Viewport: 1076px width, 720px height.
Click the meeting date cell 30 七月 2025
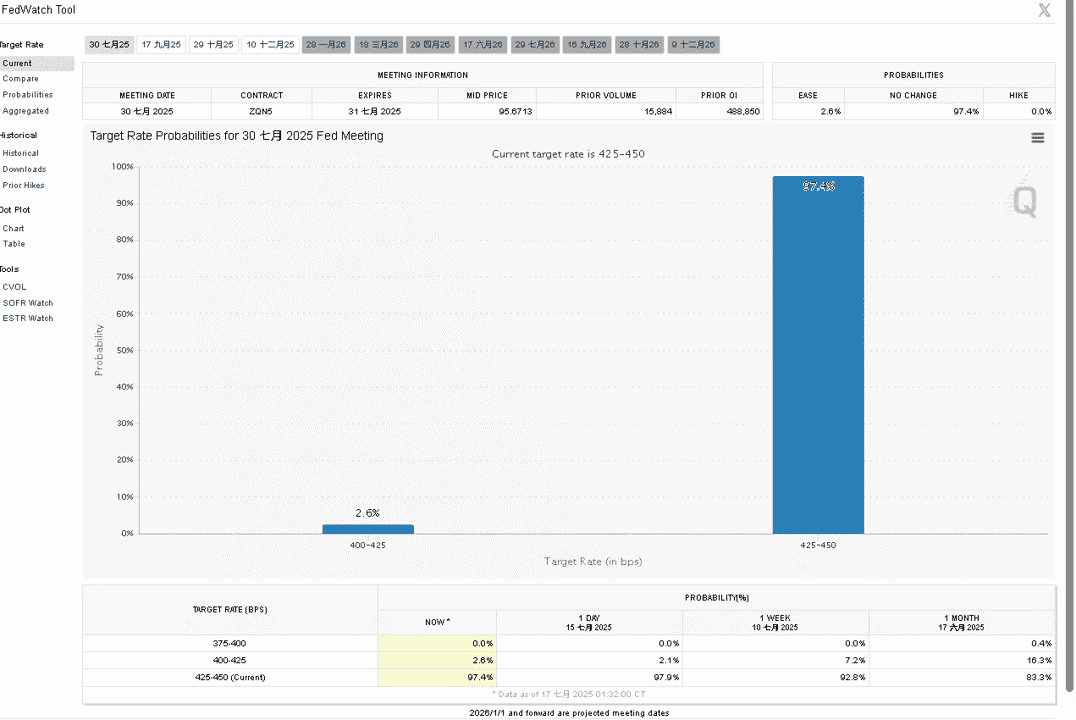click(147, 111)
